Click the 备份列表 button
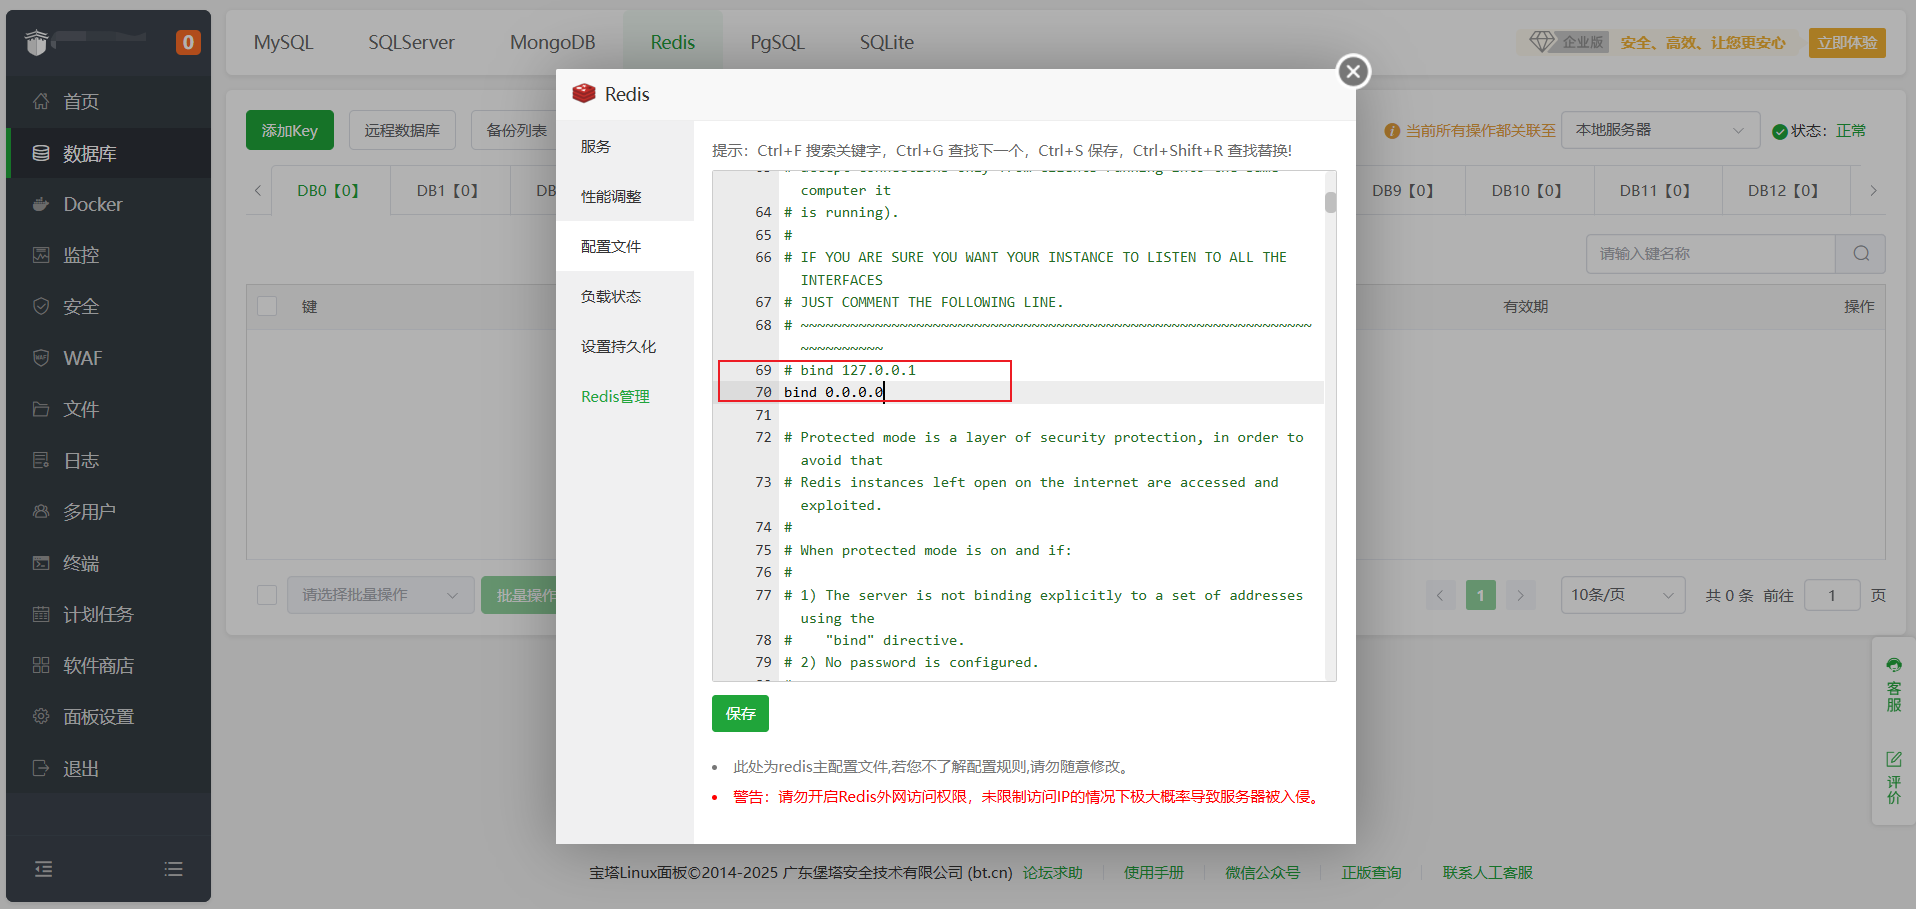 pyautogui.click(x=516, y=130)
